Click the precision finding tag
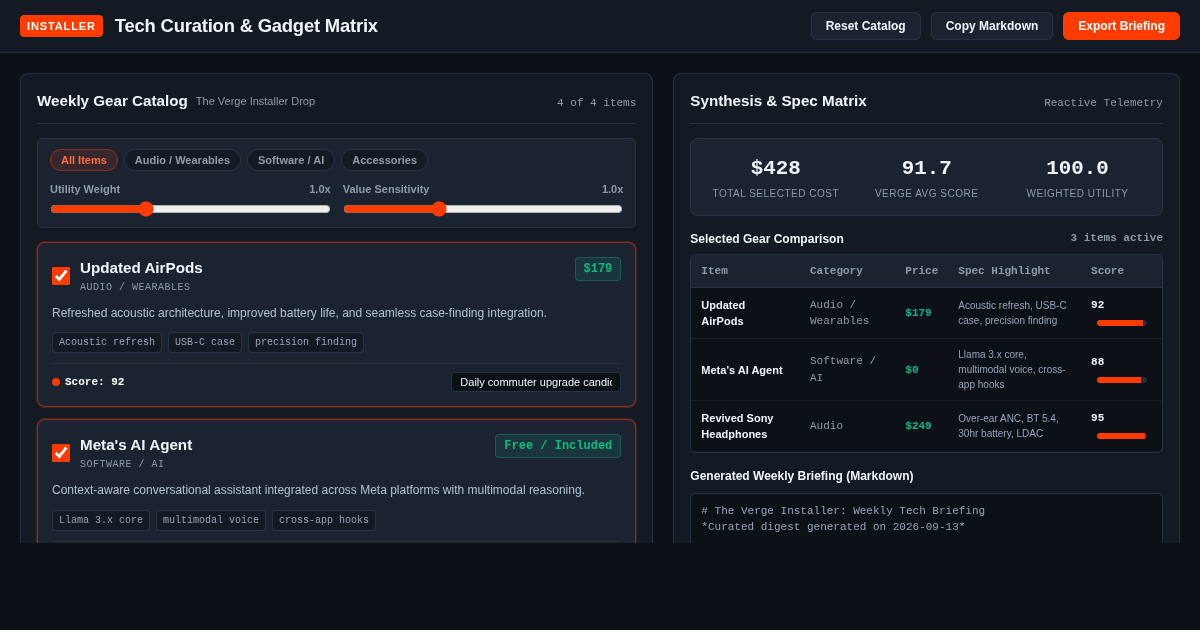The width and height of the screenshot is (1200, 630). (306, 343)
